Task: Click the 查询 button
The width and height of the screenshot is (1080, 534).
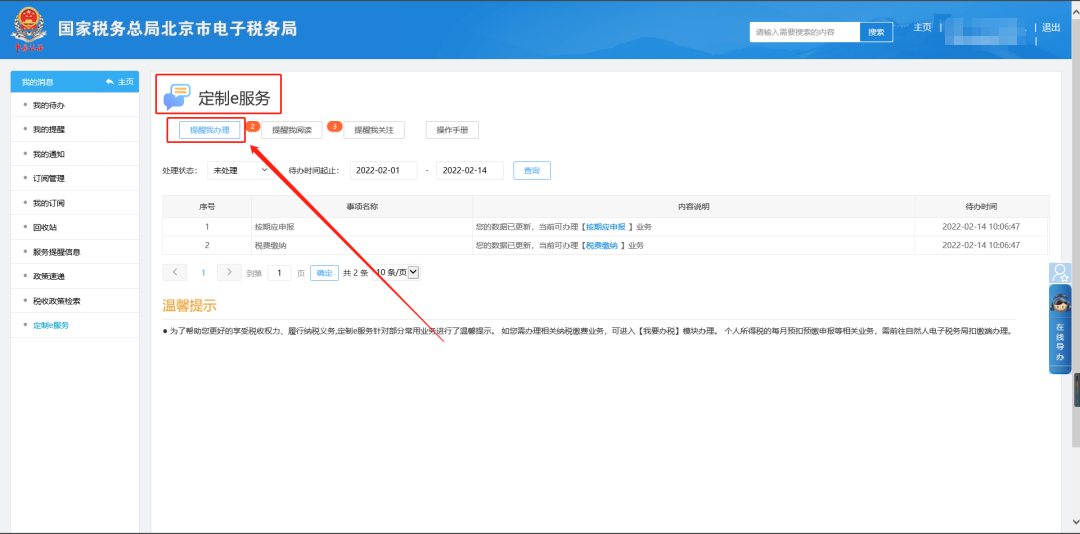Action: click(x=532, y=170)
